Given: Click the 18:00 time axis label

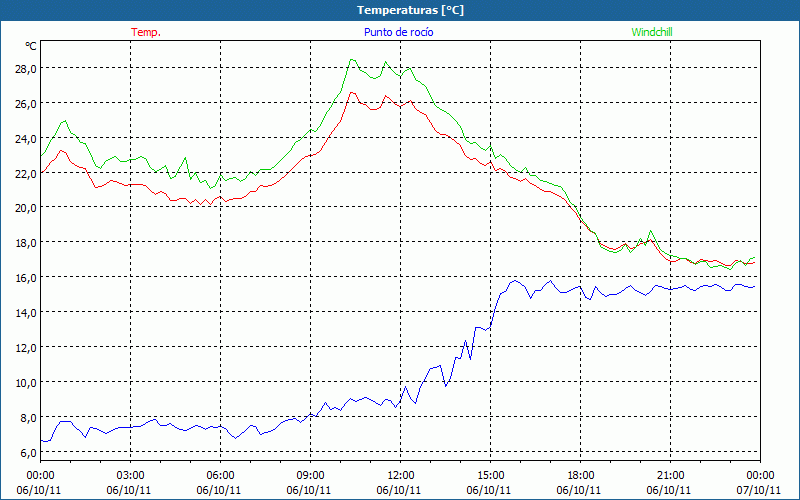Looking at the screenshot, I should (x=581, y=476).
